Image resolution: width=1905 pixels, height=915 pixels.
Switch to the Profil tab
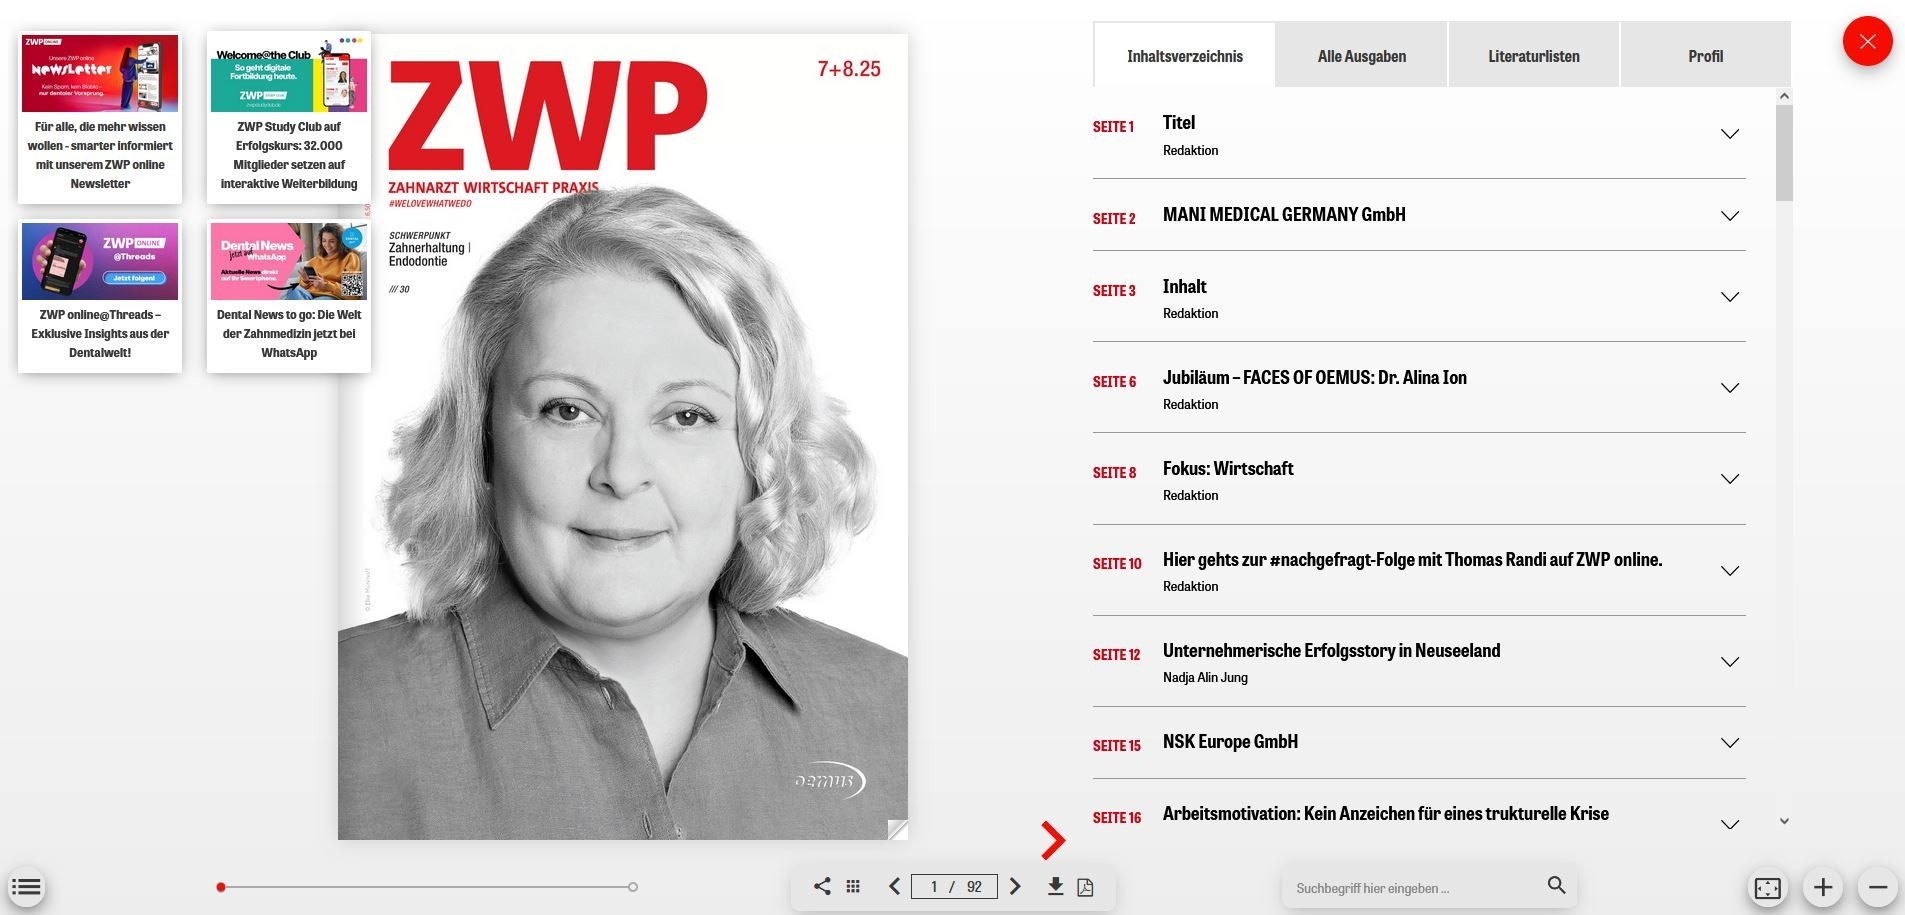coord(1706,56)
